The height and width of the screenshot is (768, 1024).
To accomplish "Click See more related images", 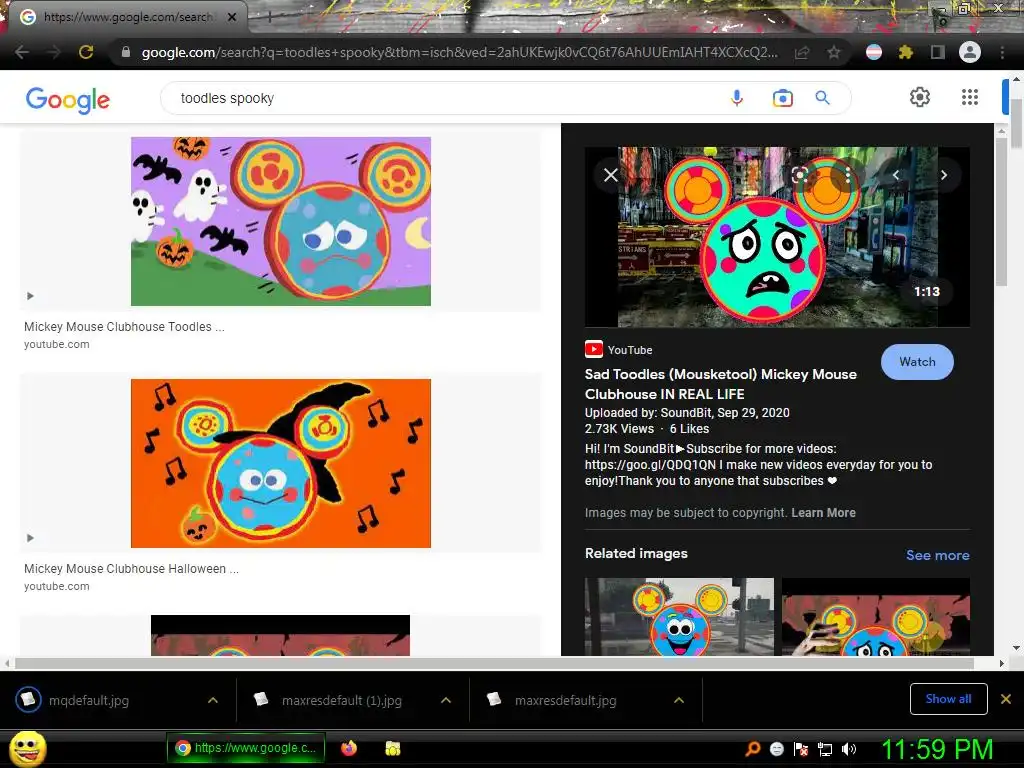I will click(937, 555).
